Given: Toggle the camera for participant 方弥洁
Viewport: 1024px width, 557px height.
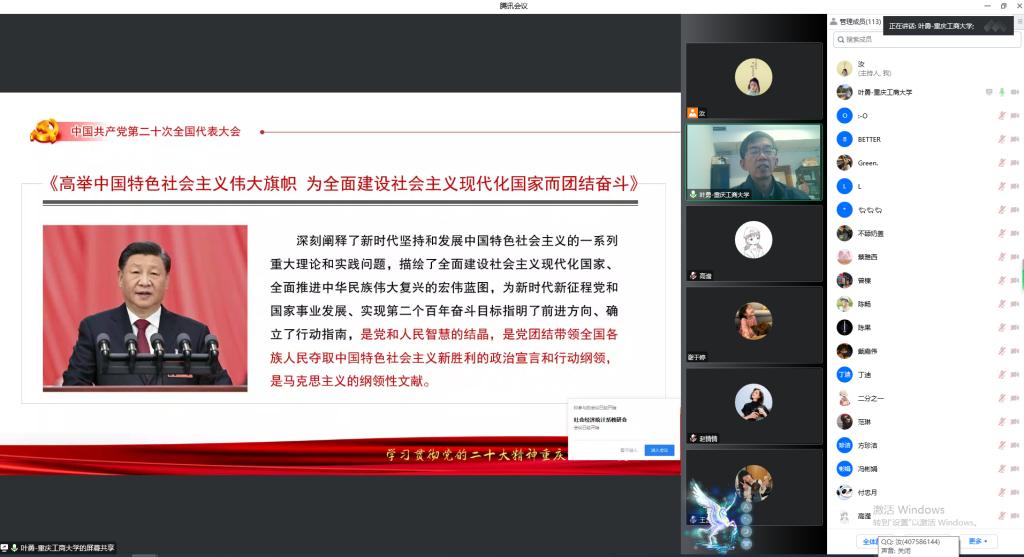Looking at the screenshot, I should 1014,445.
